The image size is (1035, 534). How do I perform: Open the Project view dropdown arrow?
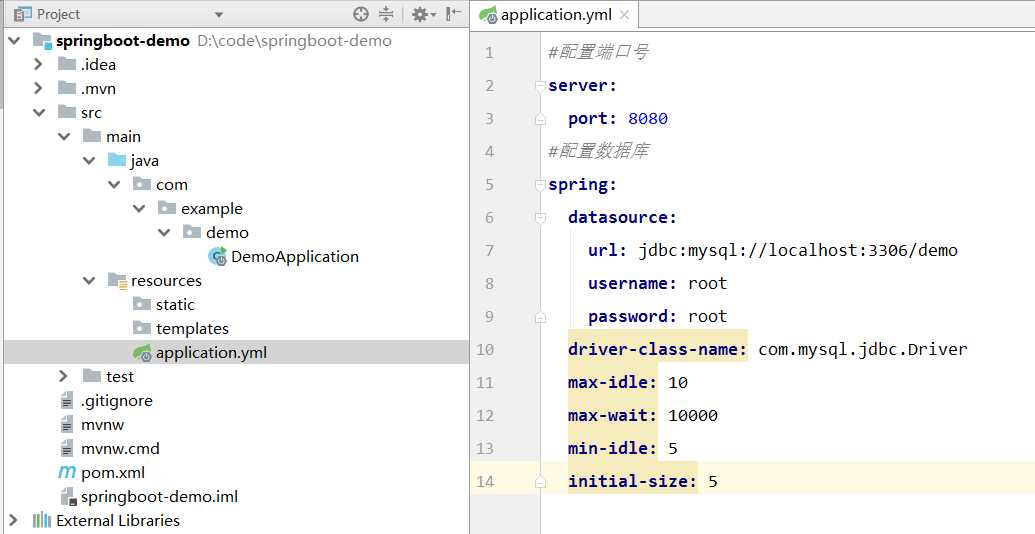point(219,15)
